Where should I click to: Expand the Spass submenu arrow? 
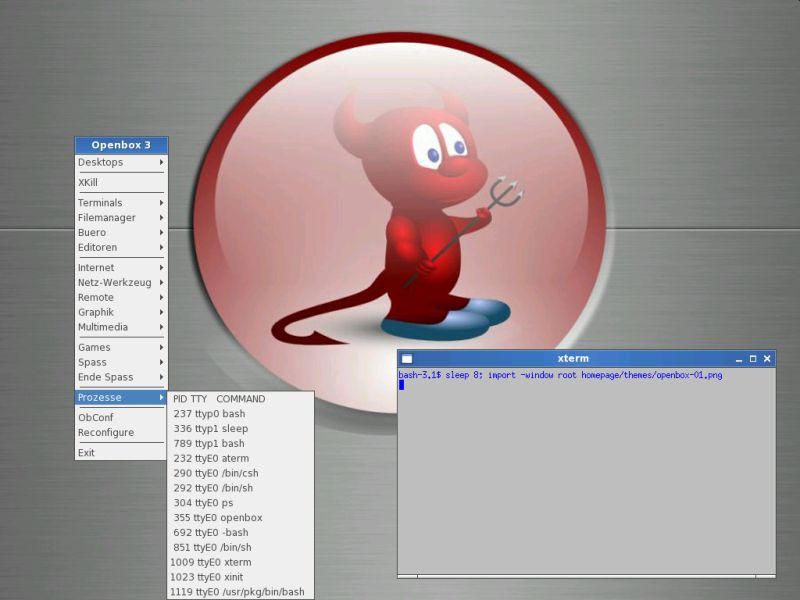[161, 362]
